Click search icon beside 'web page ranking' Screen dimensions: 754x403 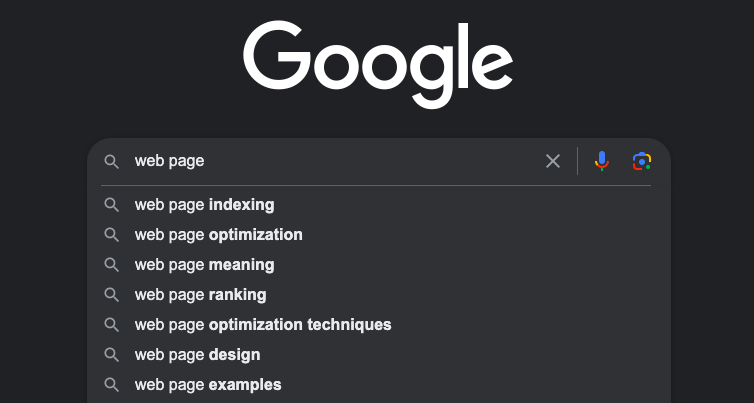coord(113,295)
